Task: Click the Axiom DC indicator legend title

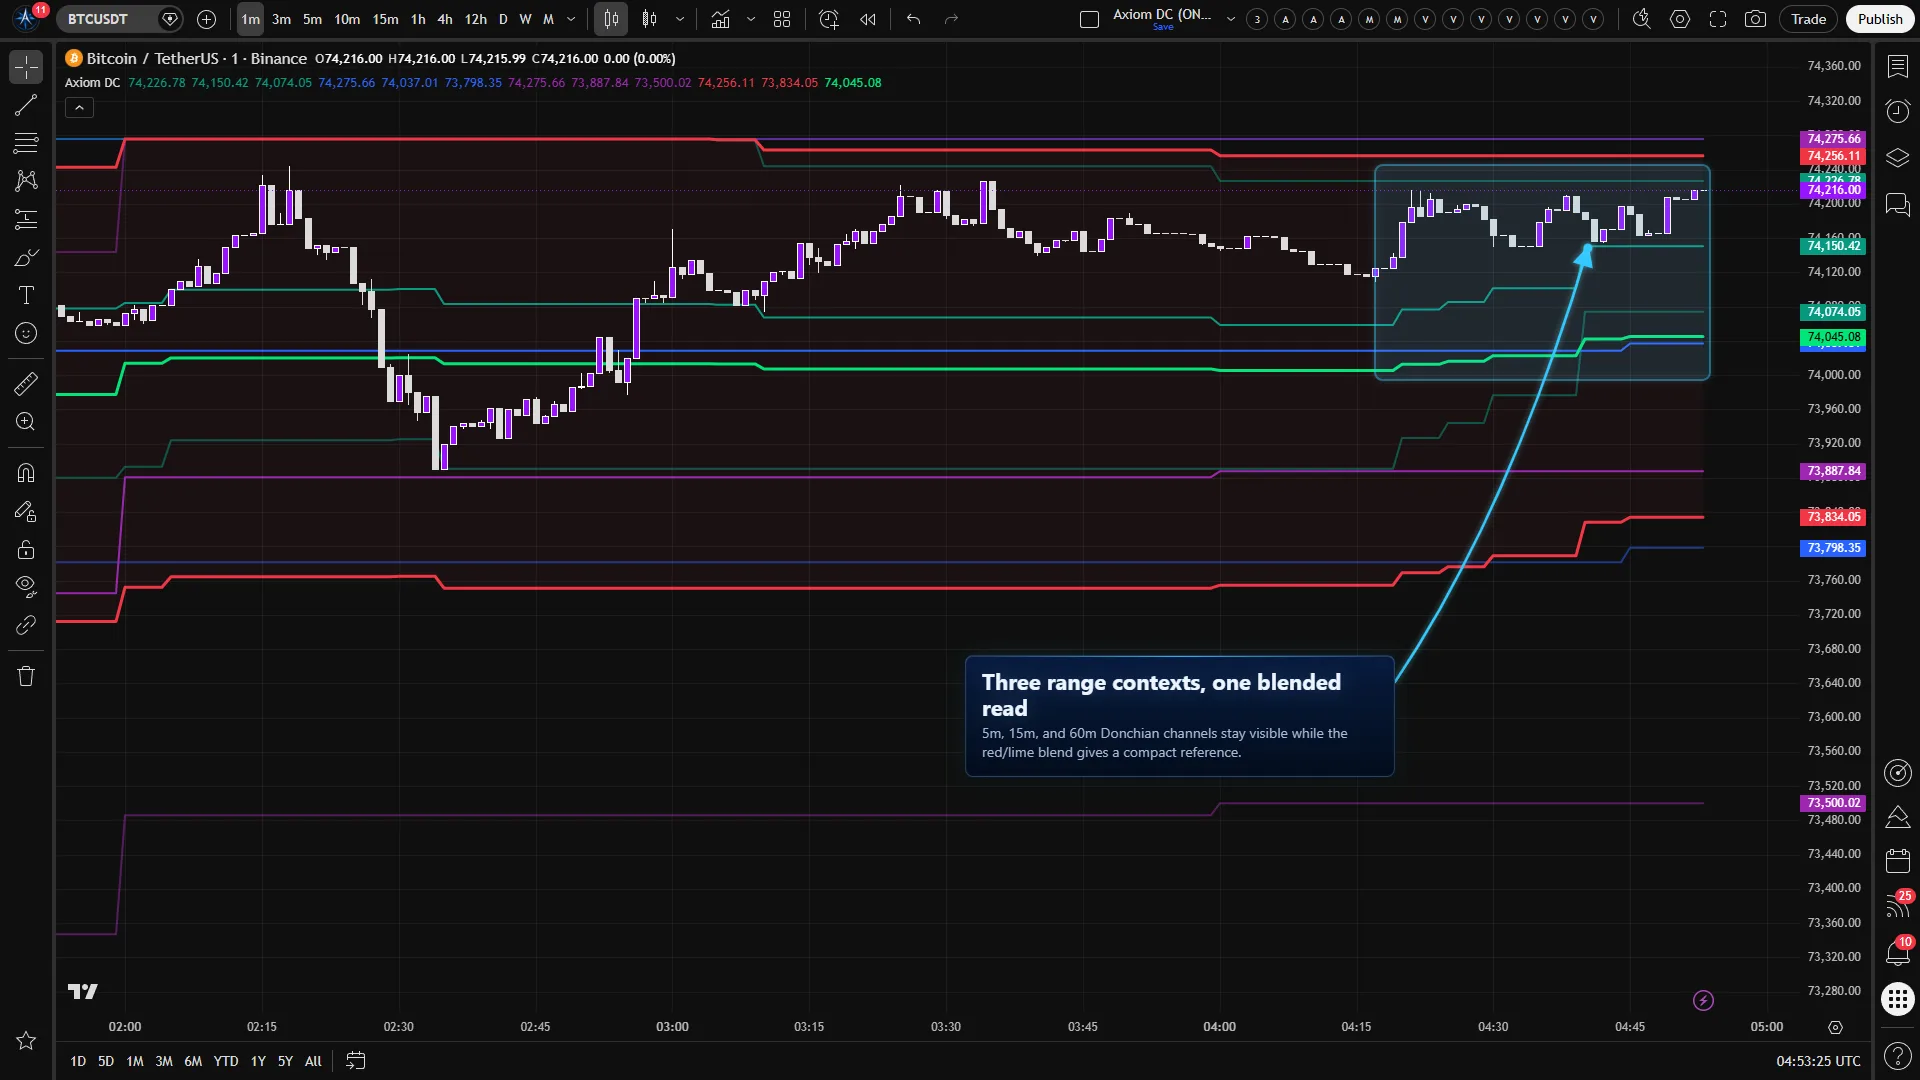Action: point(93,83)
